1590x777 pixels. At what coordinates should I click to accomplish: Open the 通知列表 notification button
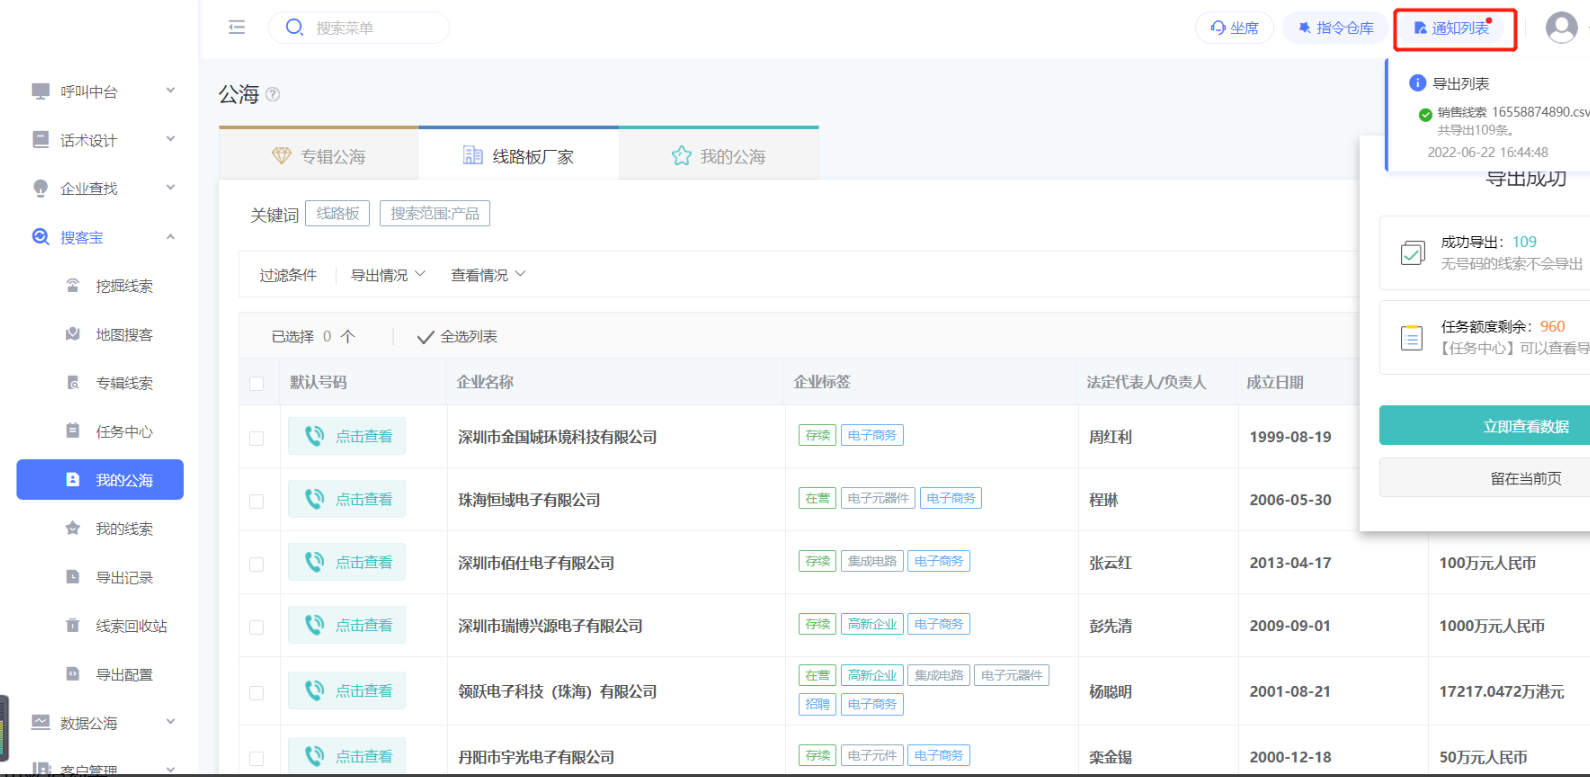pos(1454,28)
